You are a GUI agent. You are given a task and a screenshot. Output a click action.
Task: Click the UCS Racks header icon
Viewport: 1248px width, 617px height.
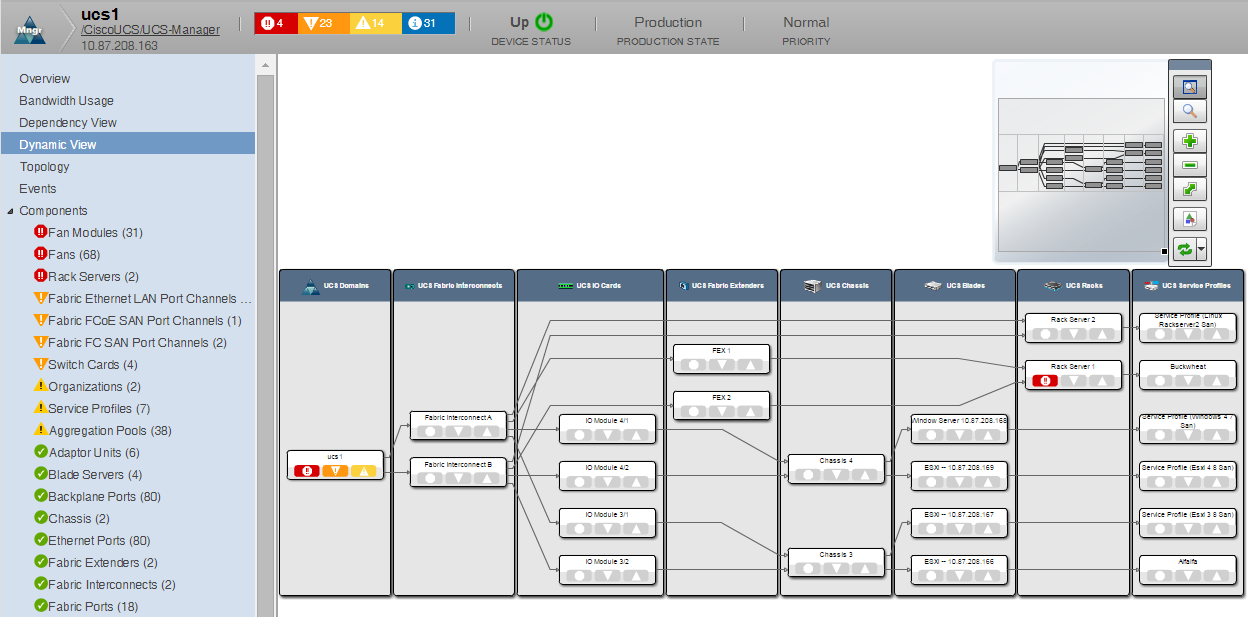click(1053, 285)
